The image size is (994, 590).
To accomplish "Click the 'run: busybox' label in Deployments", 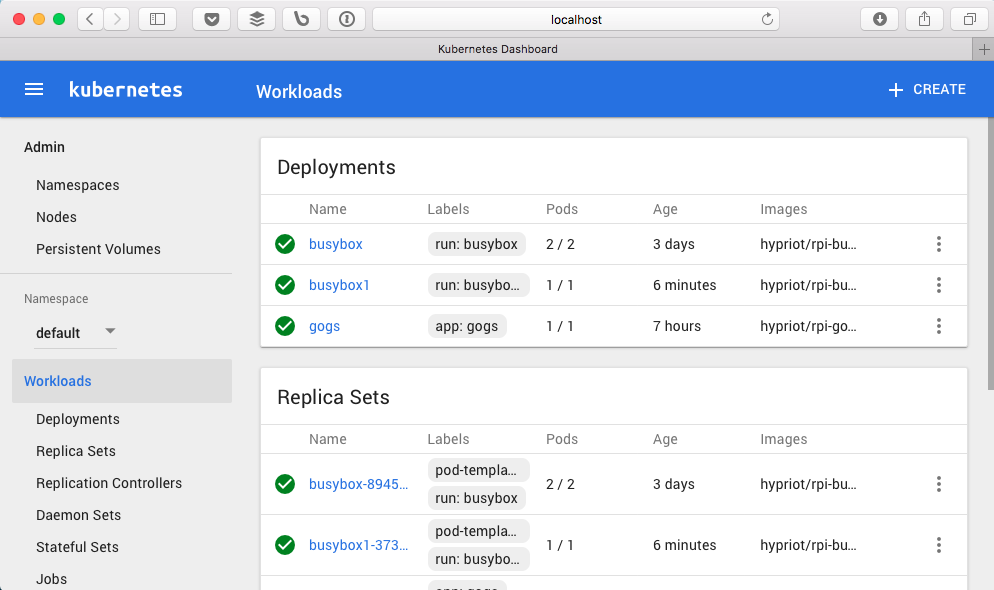I will tap(477, 244).
